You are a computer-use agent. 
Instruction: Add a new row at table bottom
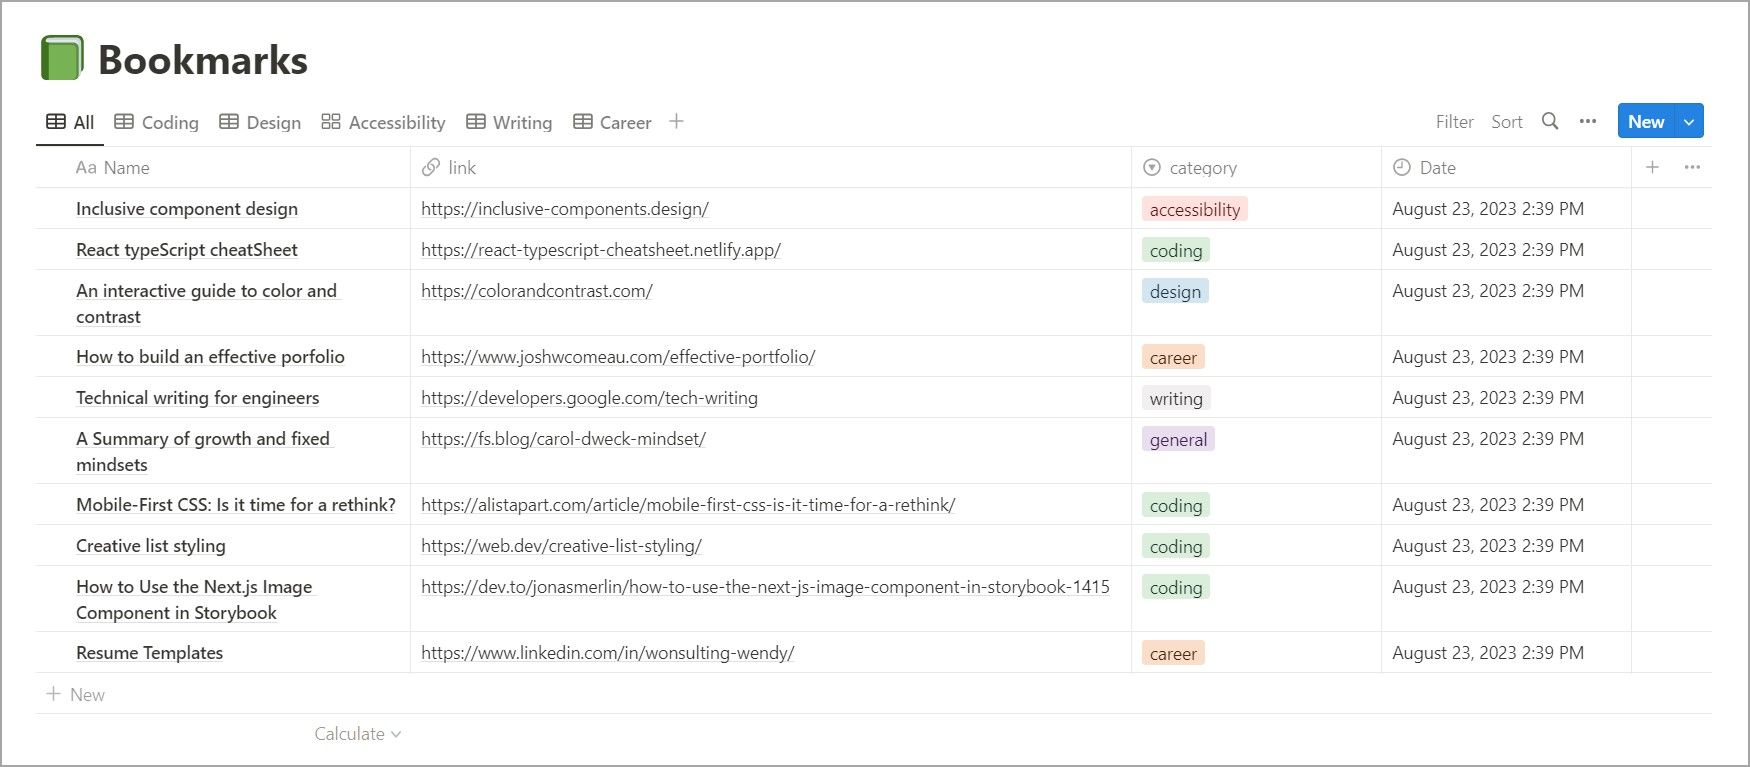(x=77, y=695)
